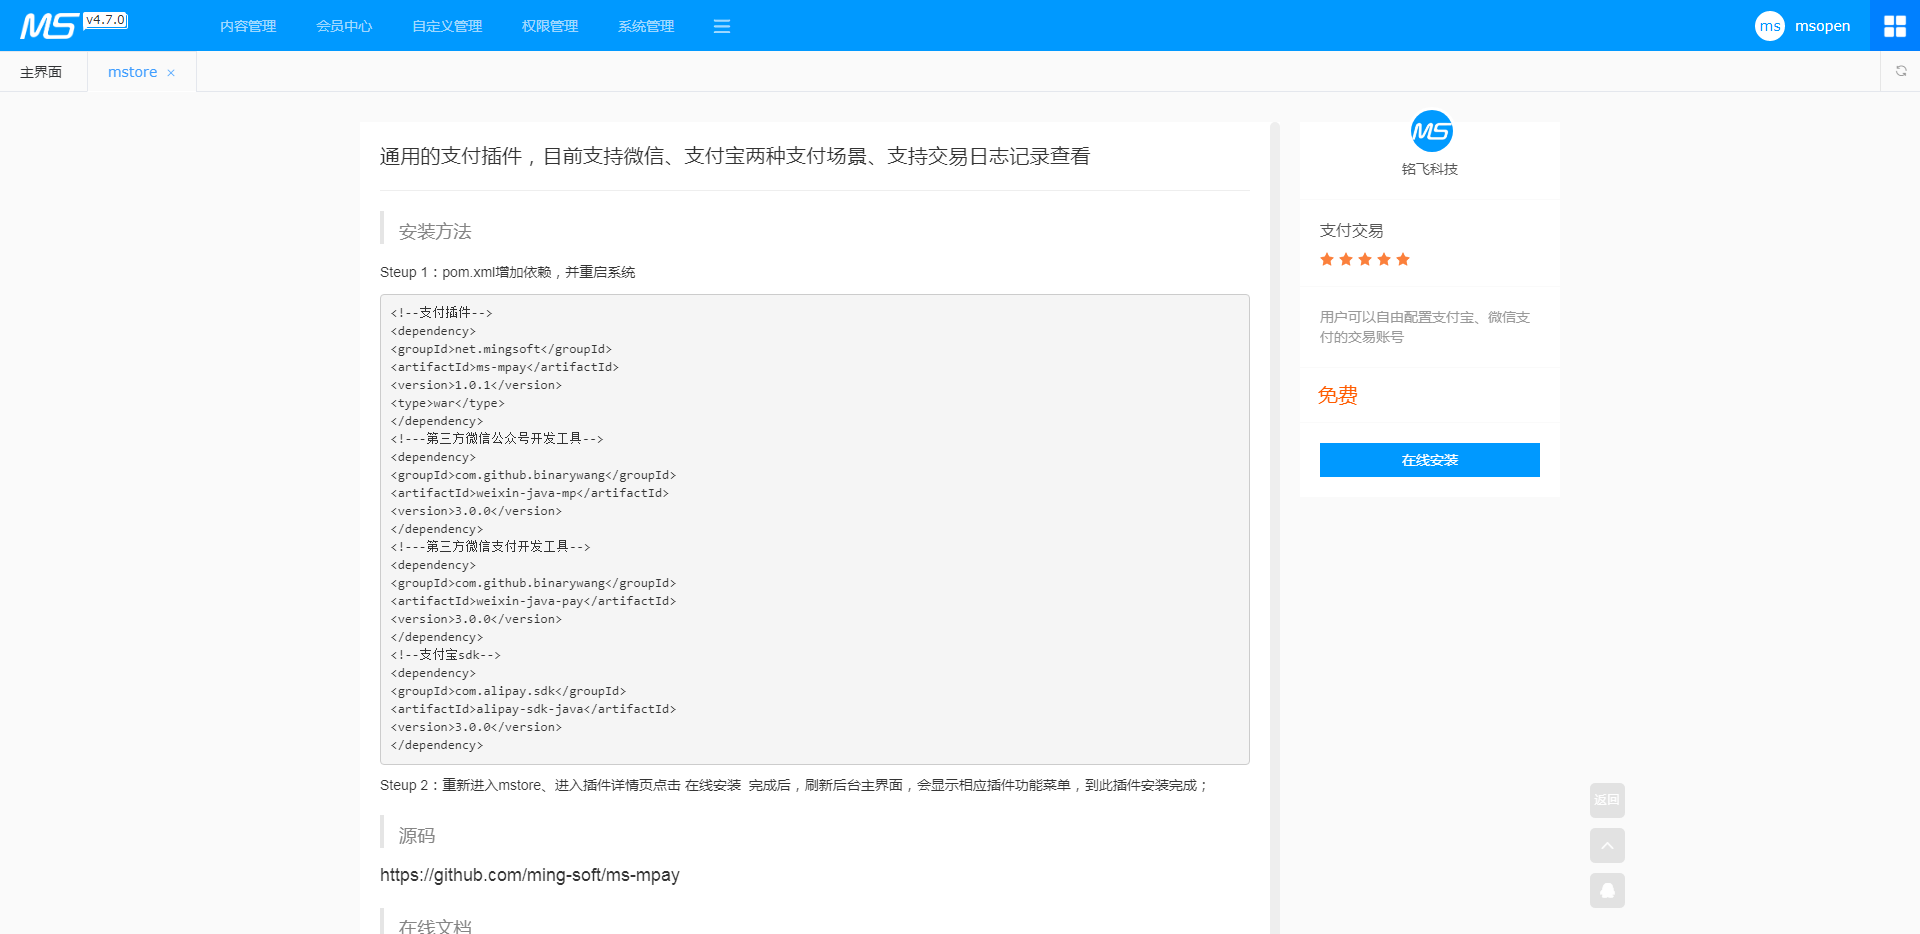The image size is (1920, 934).
Task: Click the back-to-top arrow button
Action: [x=1607, y=845]
